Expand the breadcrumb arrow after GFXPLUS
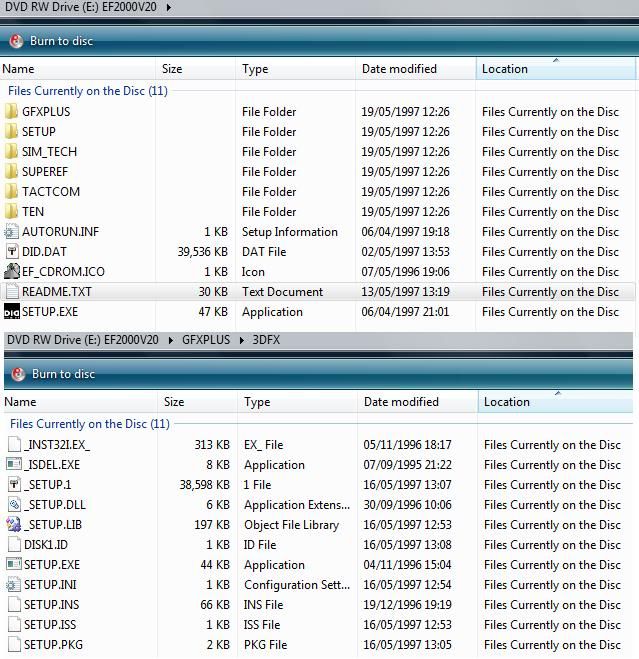This screenshot has width=639, height=659. (240, 340)
